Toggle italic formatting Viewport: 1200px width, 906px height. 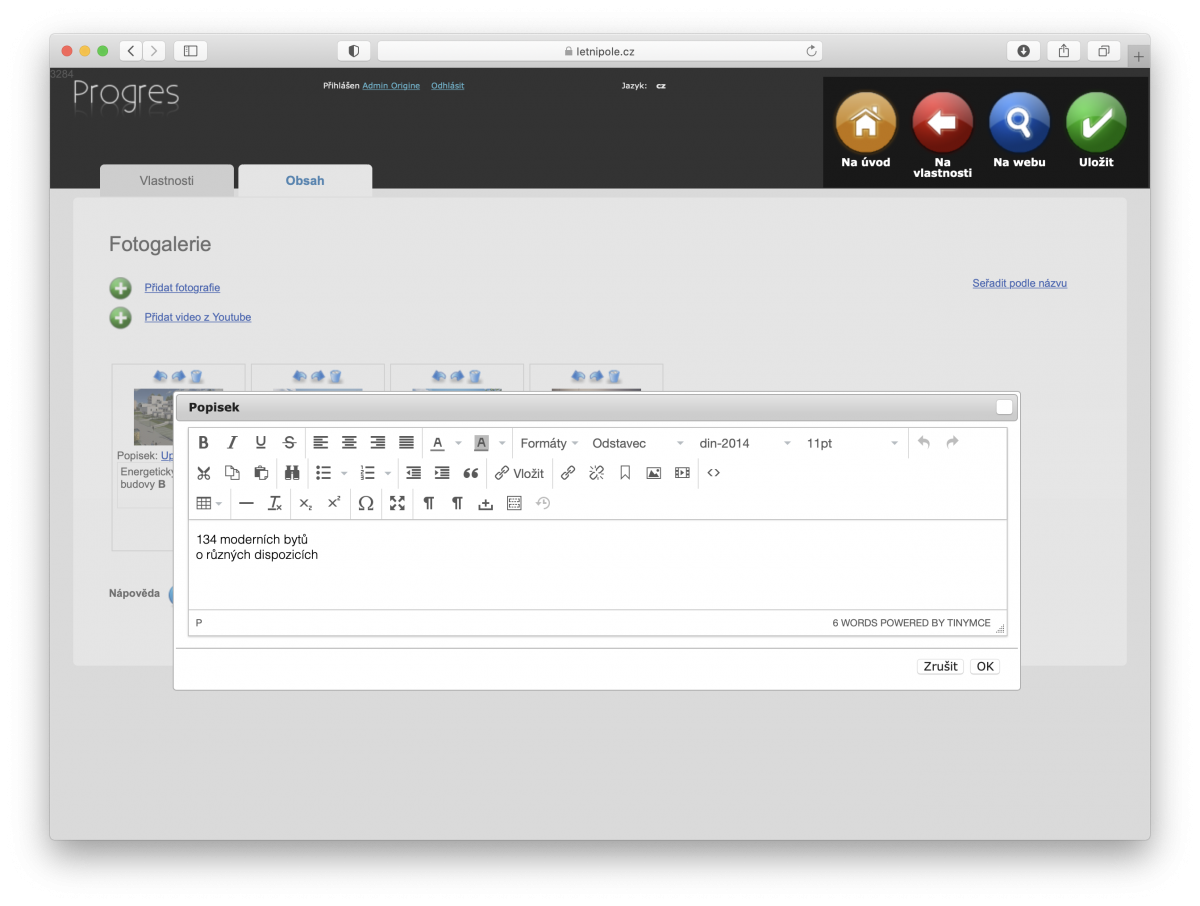[x=231, y=442]
